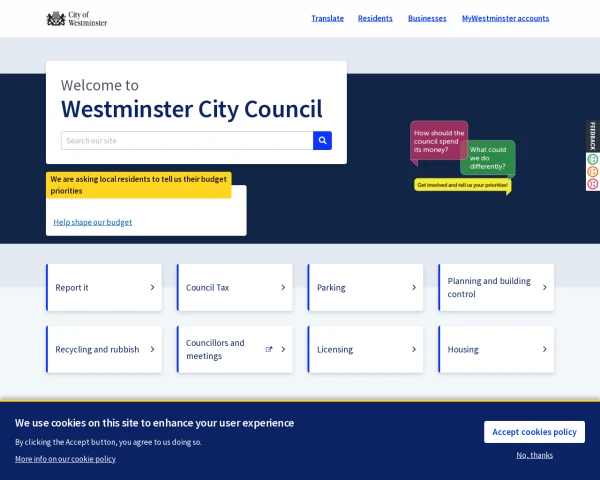Click the Westminster City Council heading
600x480 pixels.
click(x=192, y=109)
